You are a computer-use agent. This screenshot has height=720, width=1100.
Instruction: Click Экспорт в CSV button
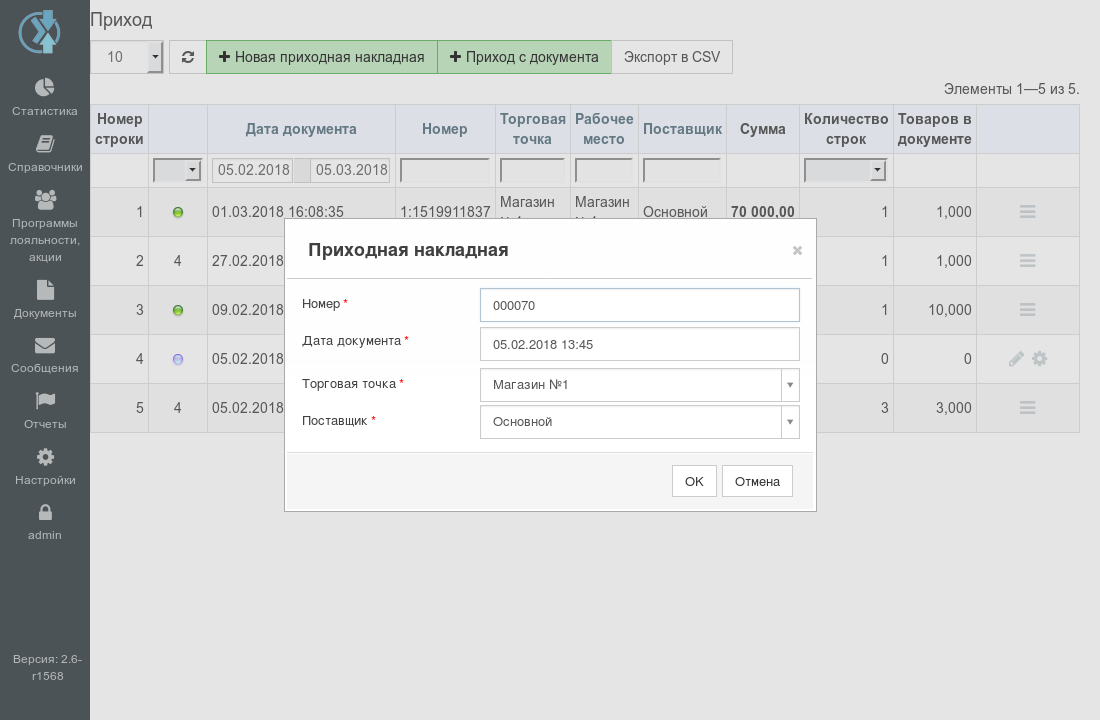click(671, 57)
